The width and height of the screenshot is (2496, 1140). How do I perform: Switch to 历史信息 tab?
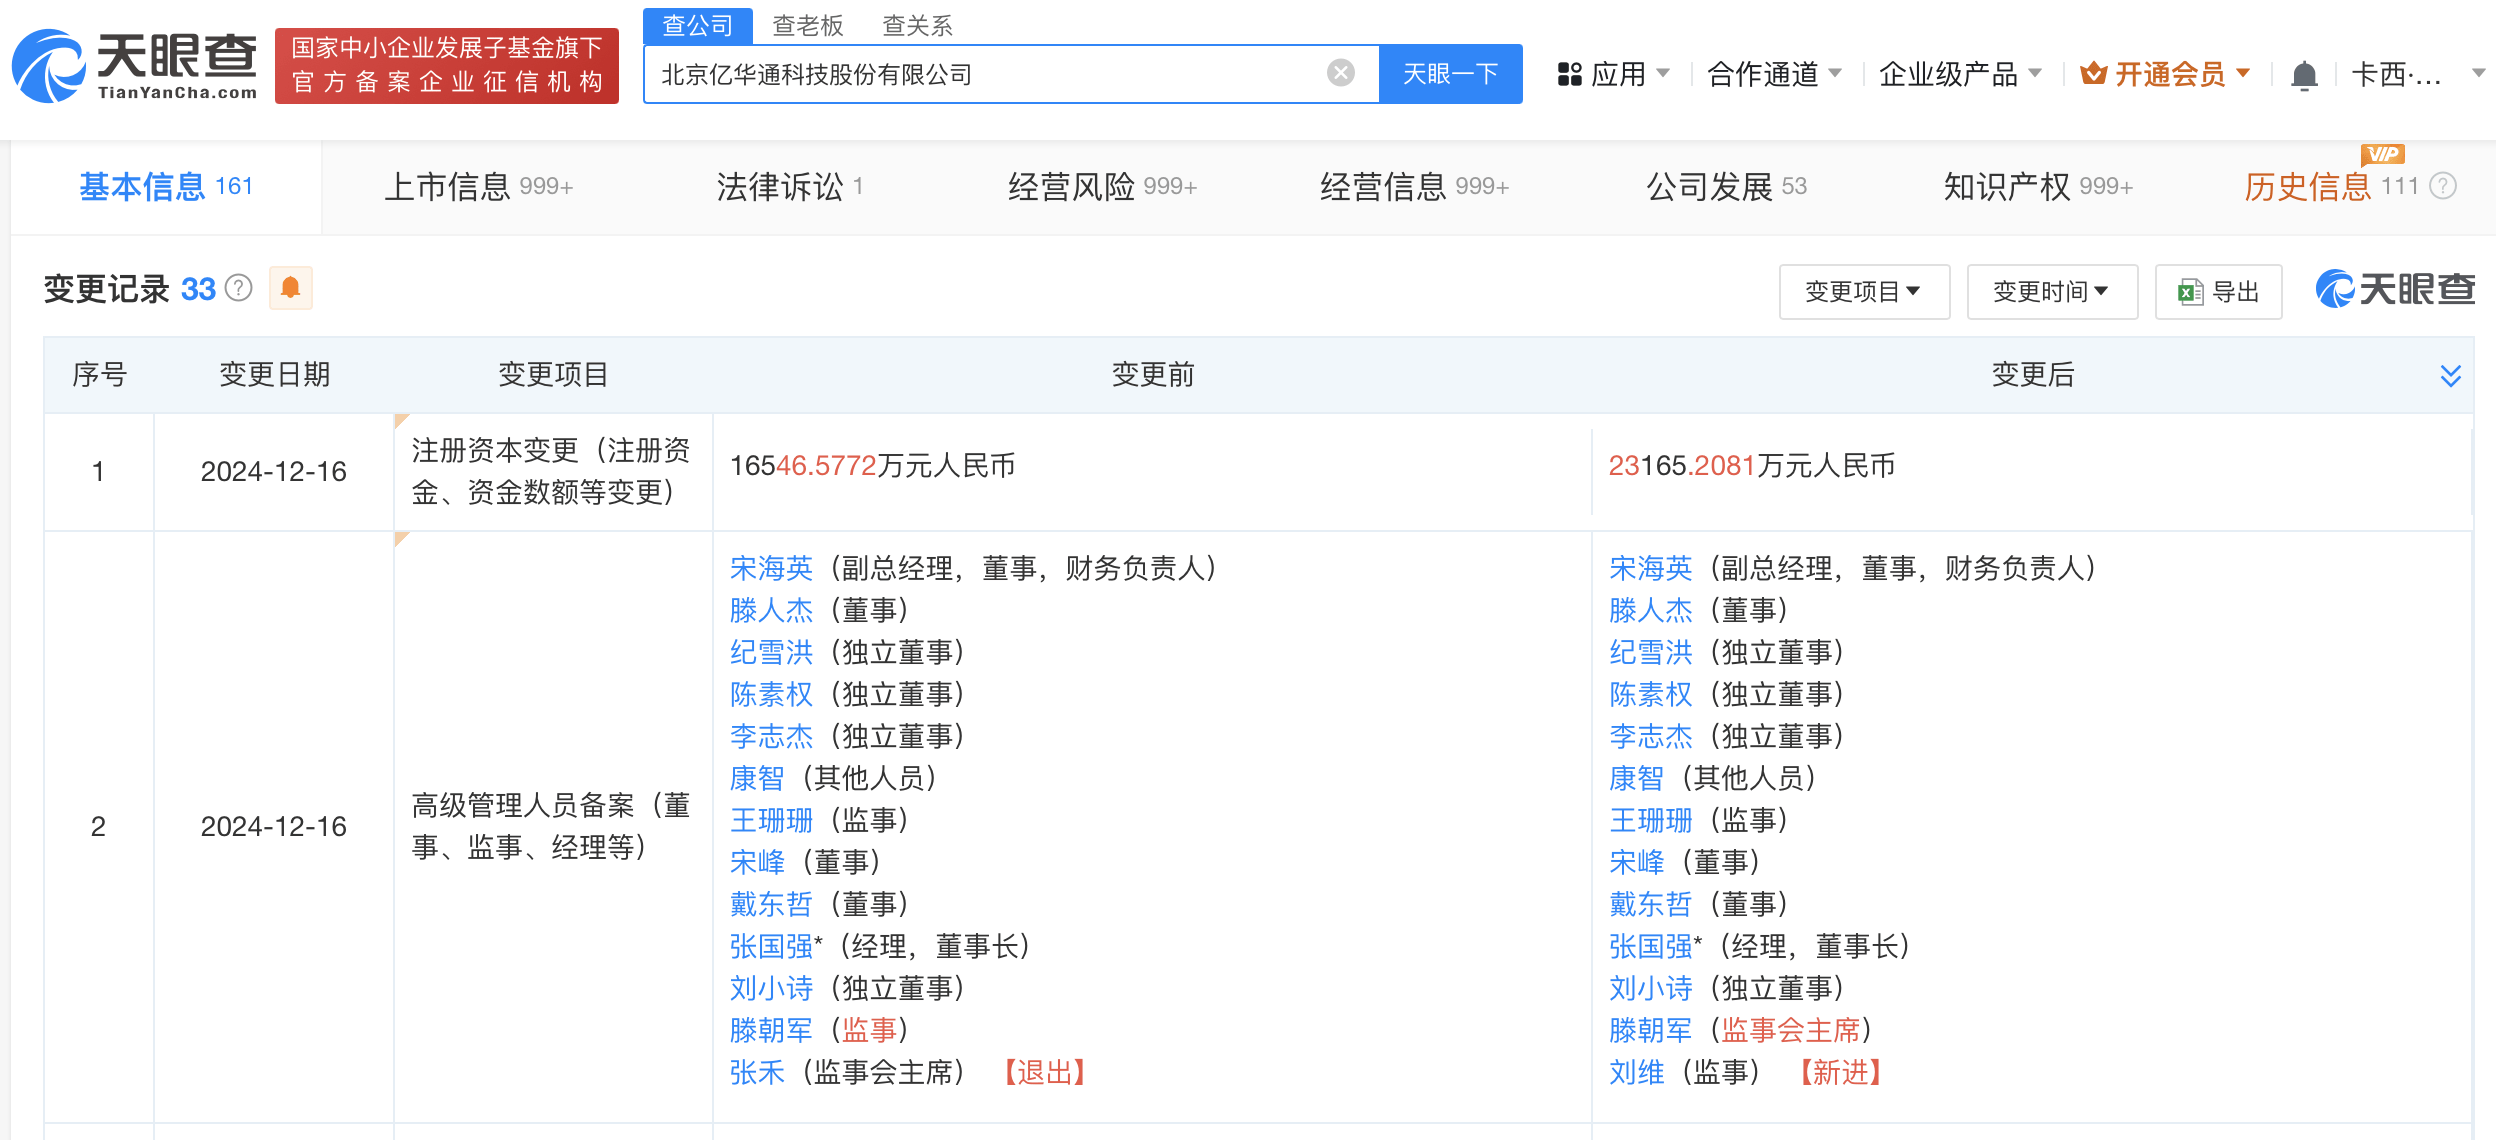click(2330, 186)
